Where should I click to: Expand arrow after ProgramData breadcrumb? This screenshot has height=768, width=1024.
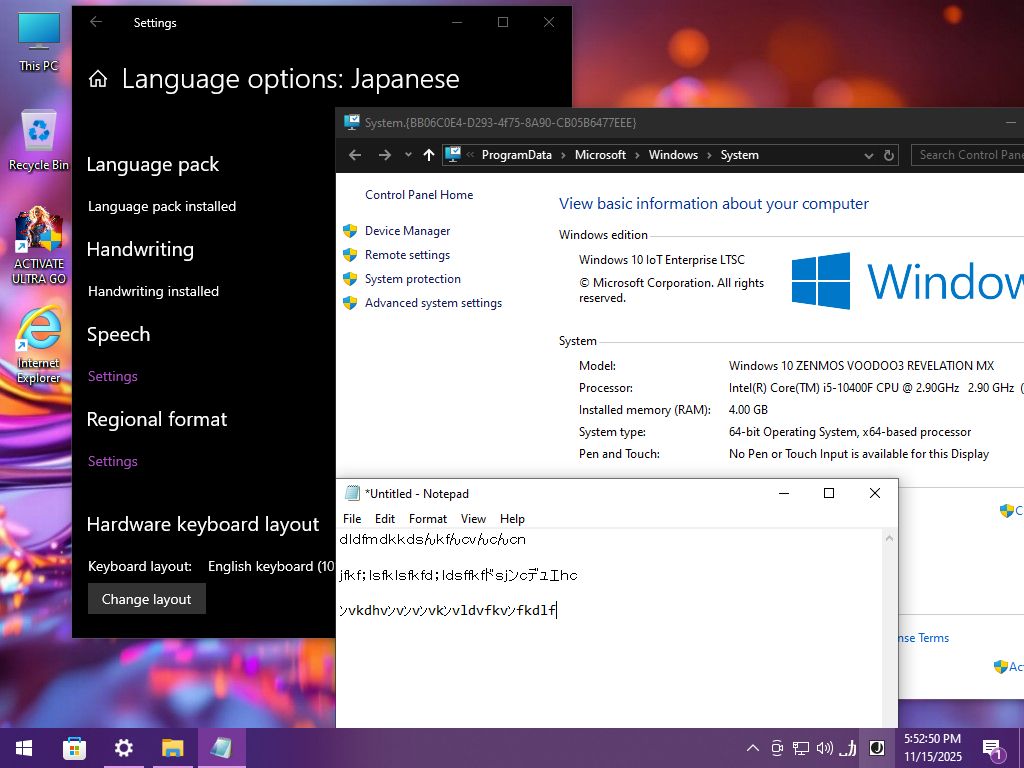point(564,155)
